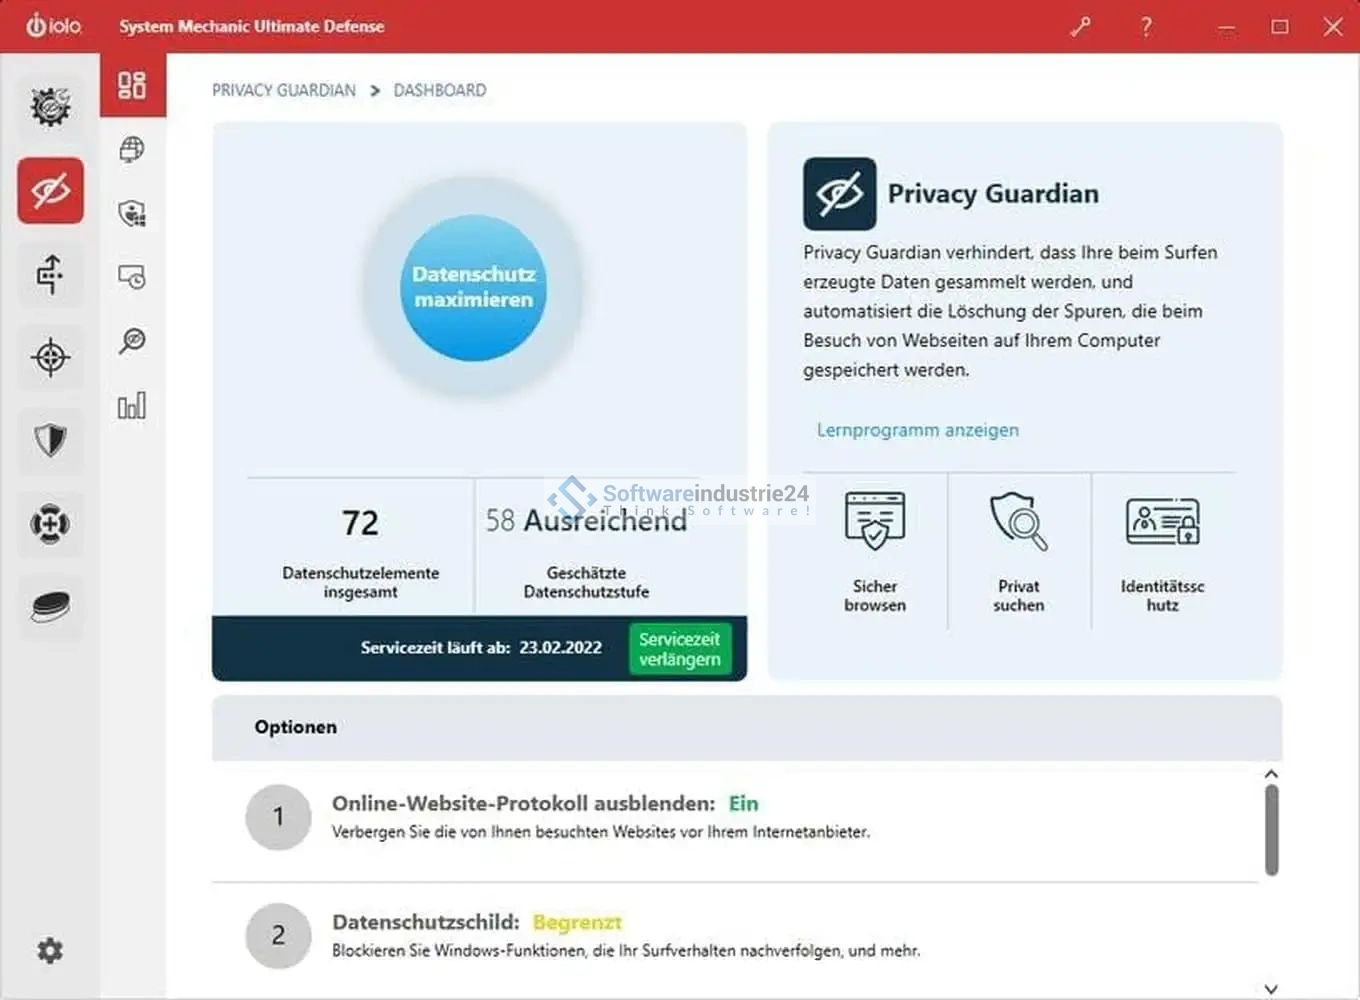Toggle Online-Website-Protokoll ausblenden Ein status
Screen dimensions: 1360x1000
[x=743, y=804]
